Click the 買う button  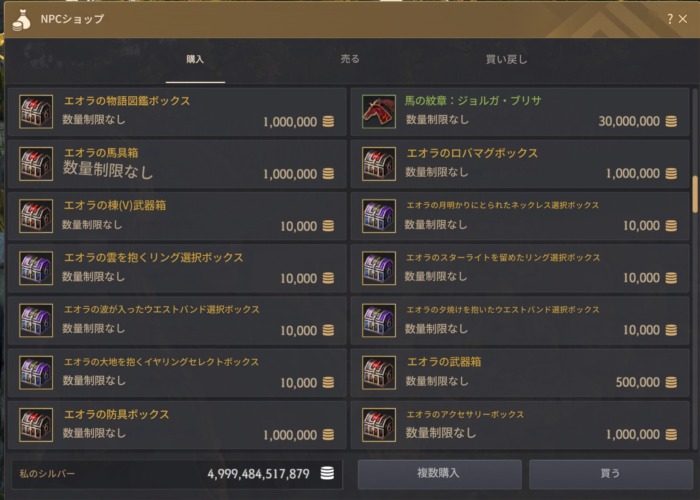coord(611,474)
